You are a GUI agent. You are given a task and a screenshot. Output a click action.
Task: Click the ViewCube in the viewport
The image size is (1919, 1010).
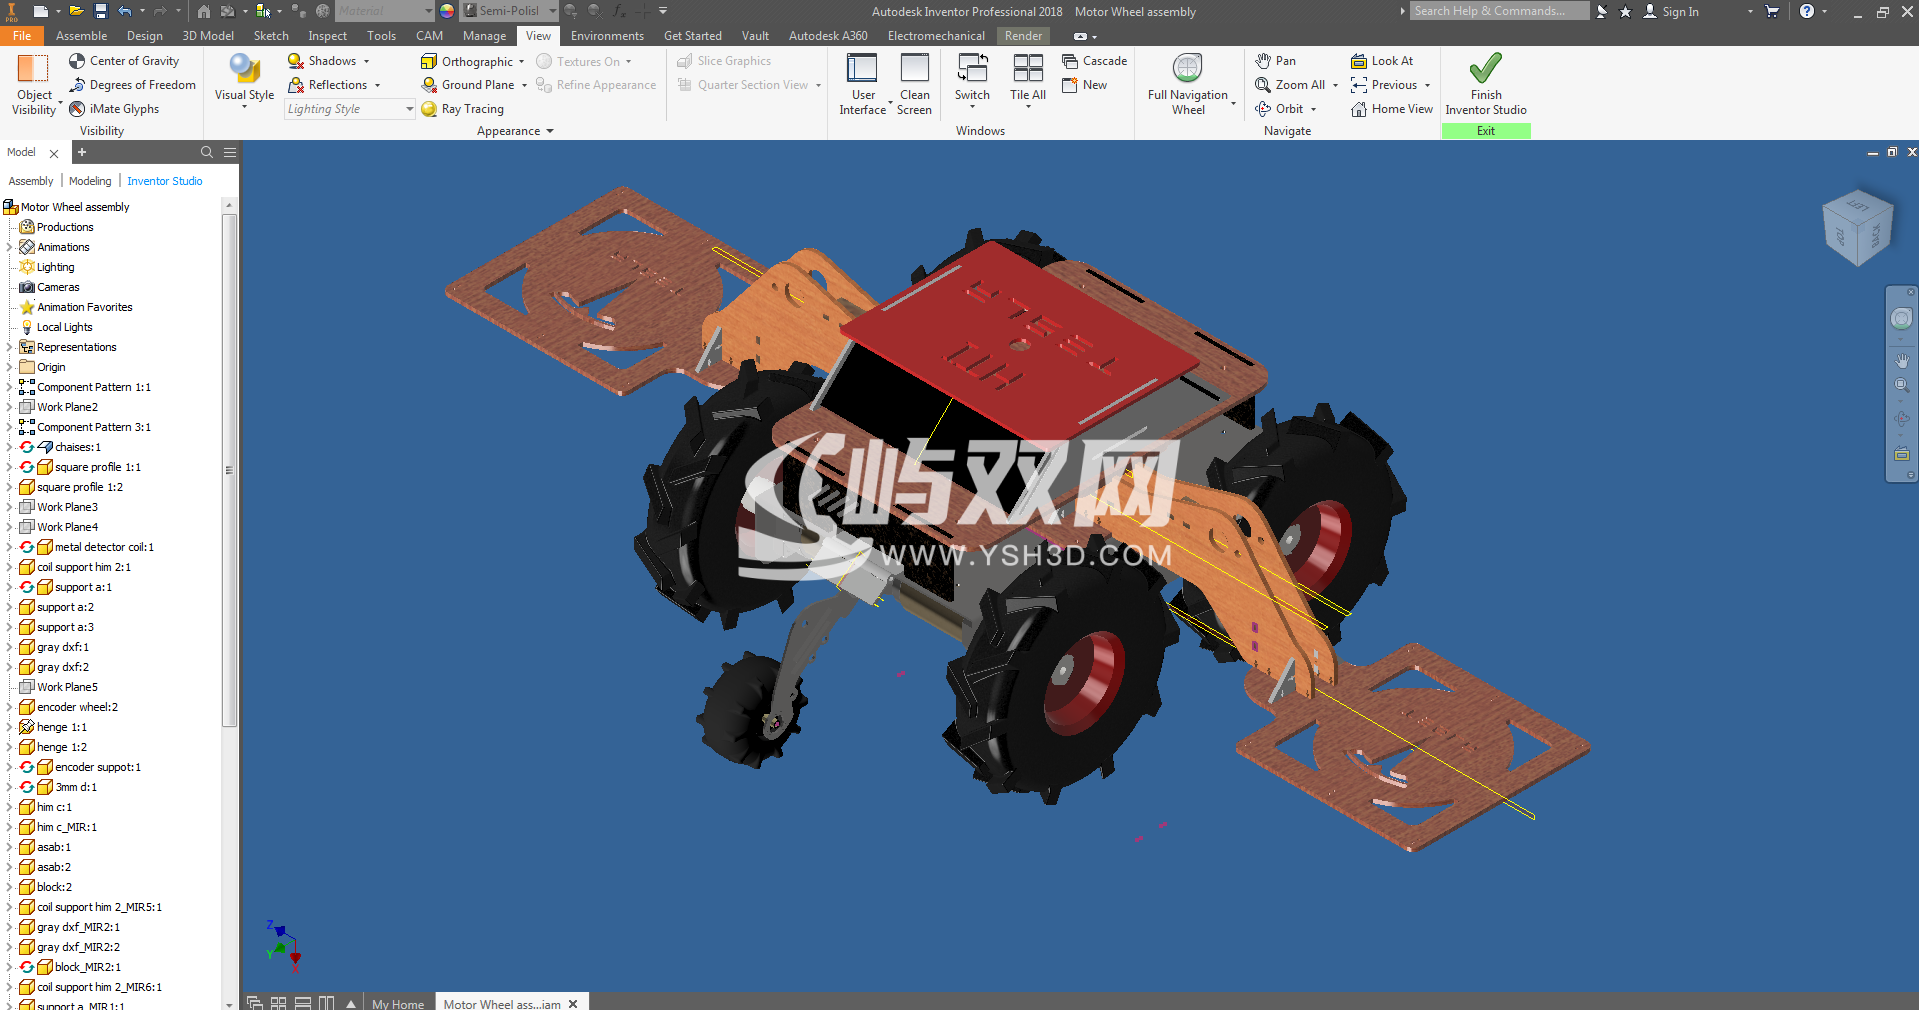[1858, 227]
